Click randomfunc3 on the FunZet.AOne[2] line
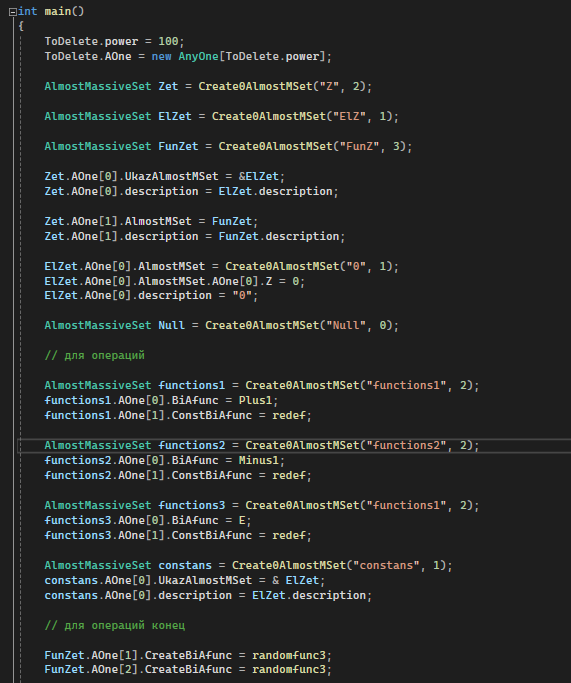The image size is (571, 683). pyautogui.click(x=289, y=669)
